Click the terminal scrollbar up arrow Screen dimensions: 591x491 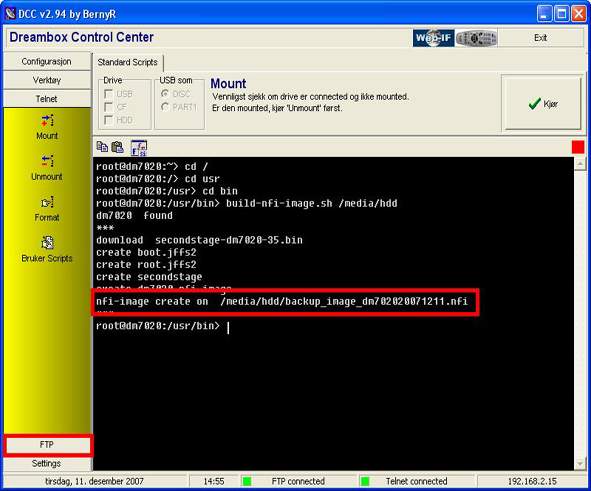[580, 164]
